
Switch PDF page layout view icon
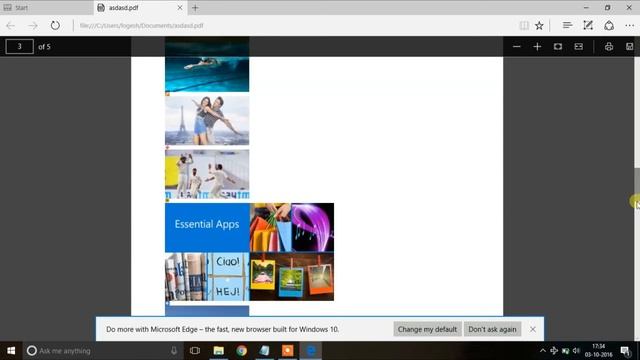[x=578, y=47]
